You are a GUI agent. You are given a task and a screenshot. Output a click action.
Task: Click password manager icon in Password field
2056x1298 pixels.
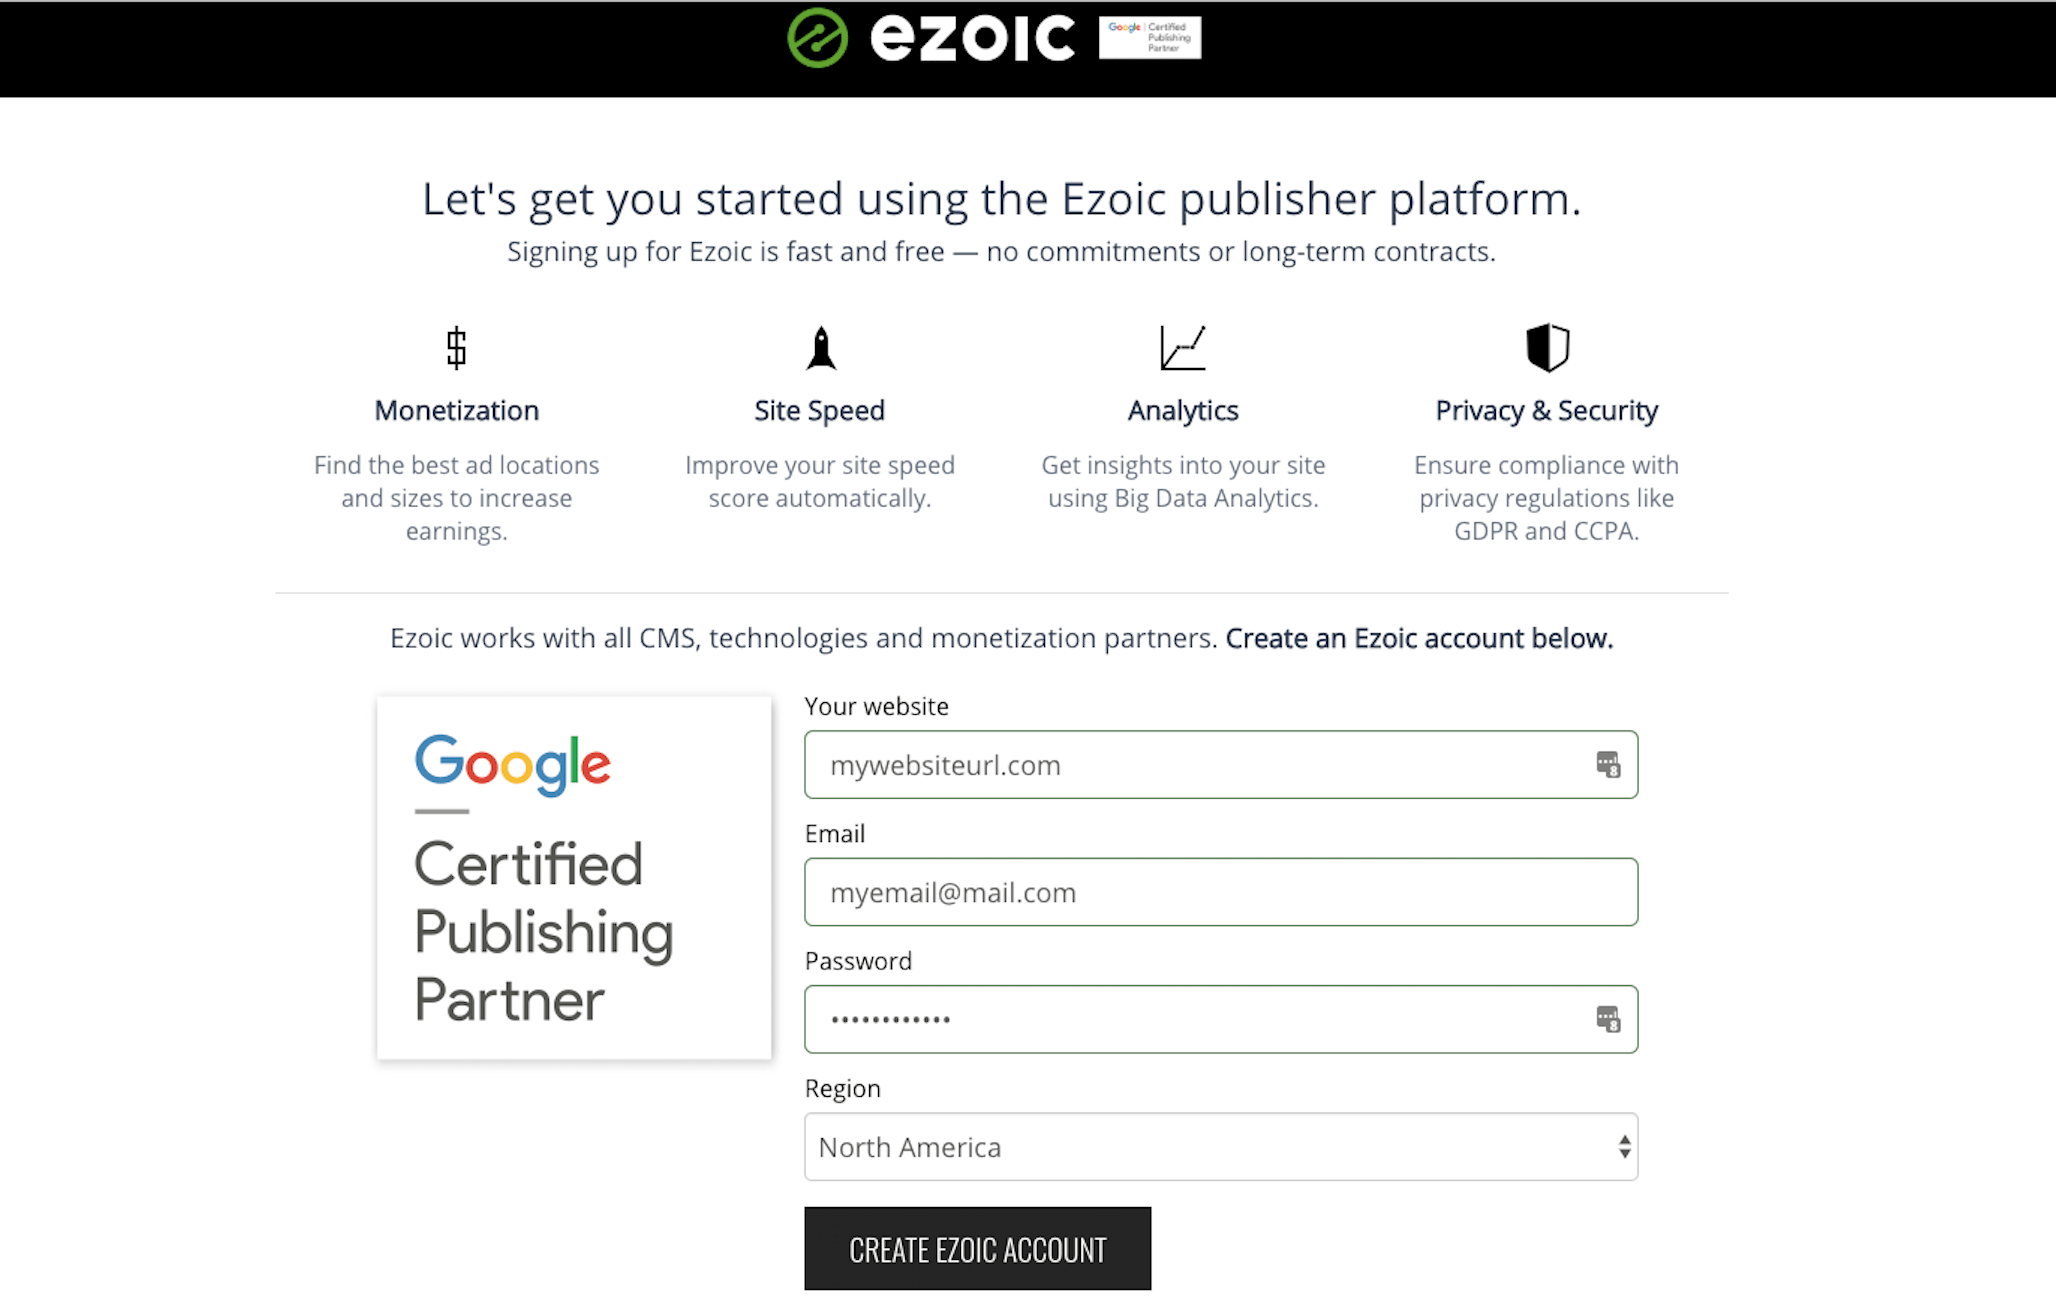point(1607,1019)
